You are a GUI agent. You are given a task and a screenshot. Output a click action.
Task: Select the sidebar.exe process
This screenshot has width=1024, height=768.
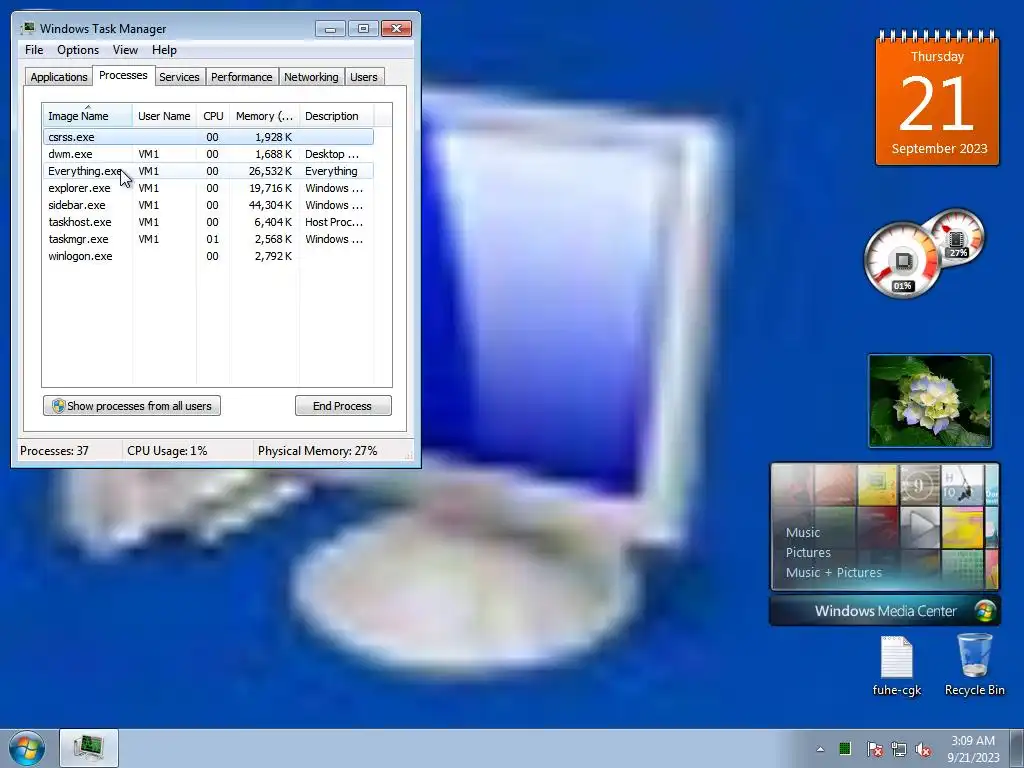(x=208, y=205)
